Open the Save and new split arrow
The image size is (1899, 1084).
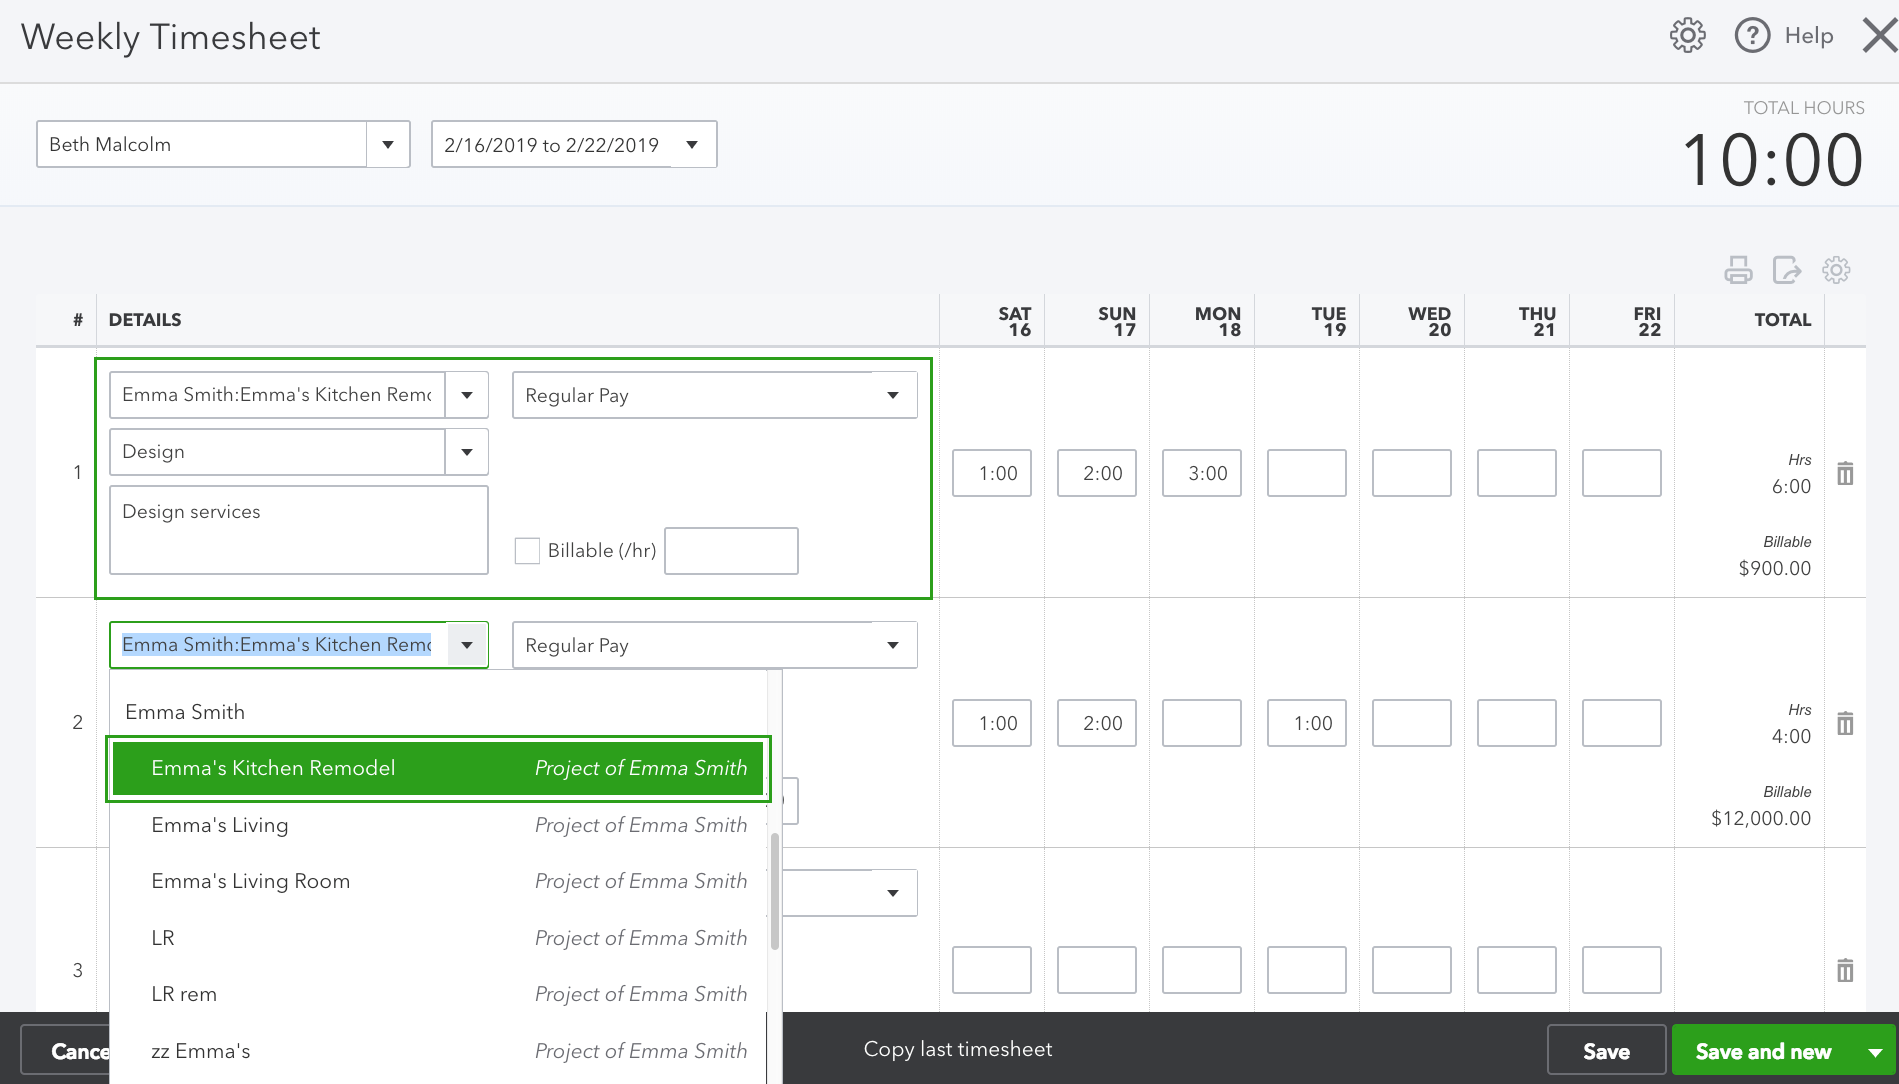coord(1875,1052)
